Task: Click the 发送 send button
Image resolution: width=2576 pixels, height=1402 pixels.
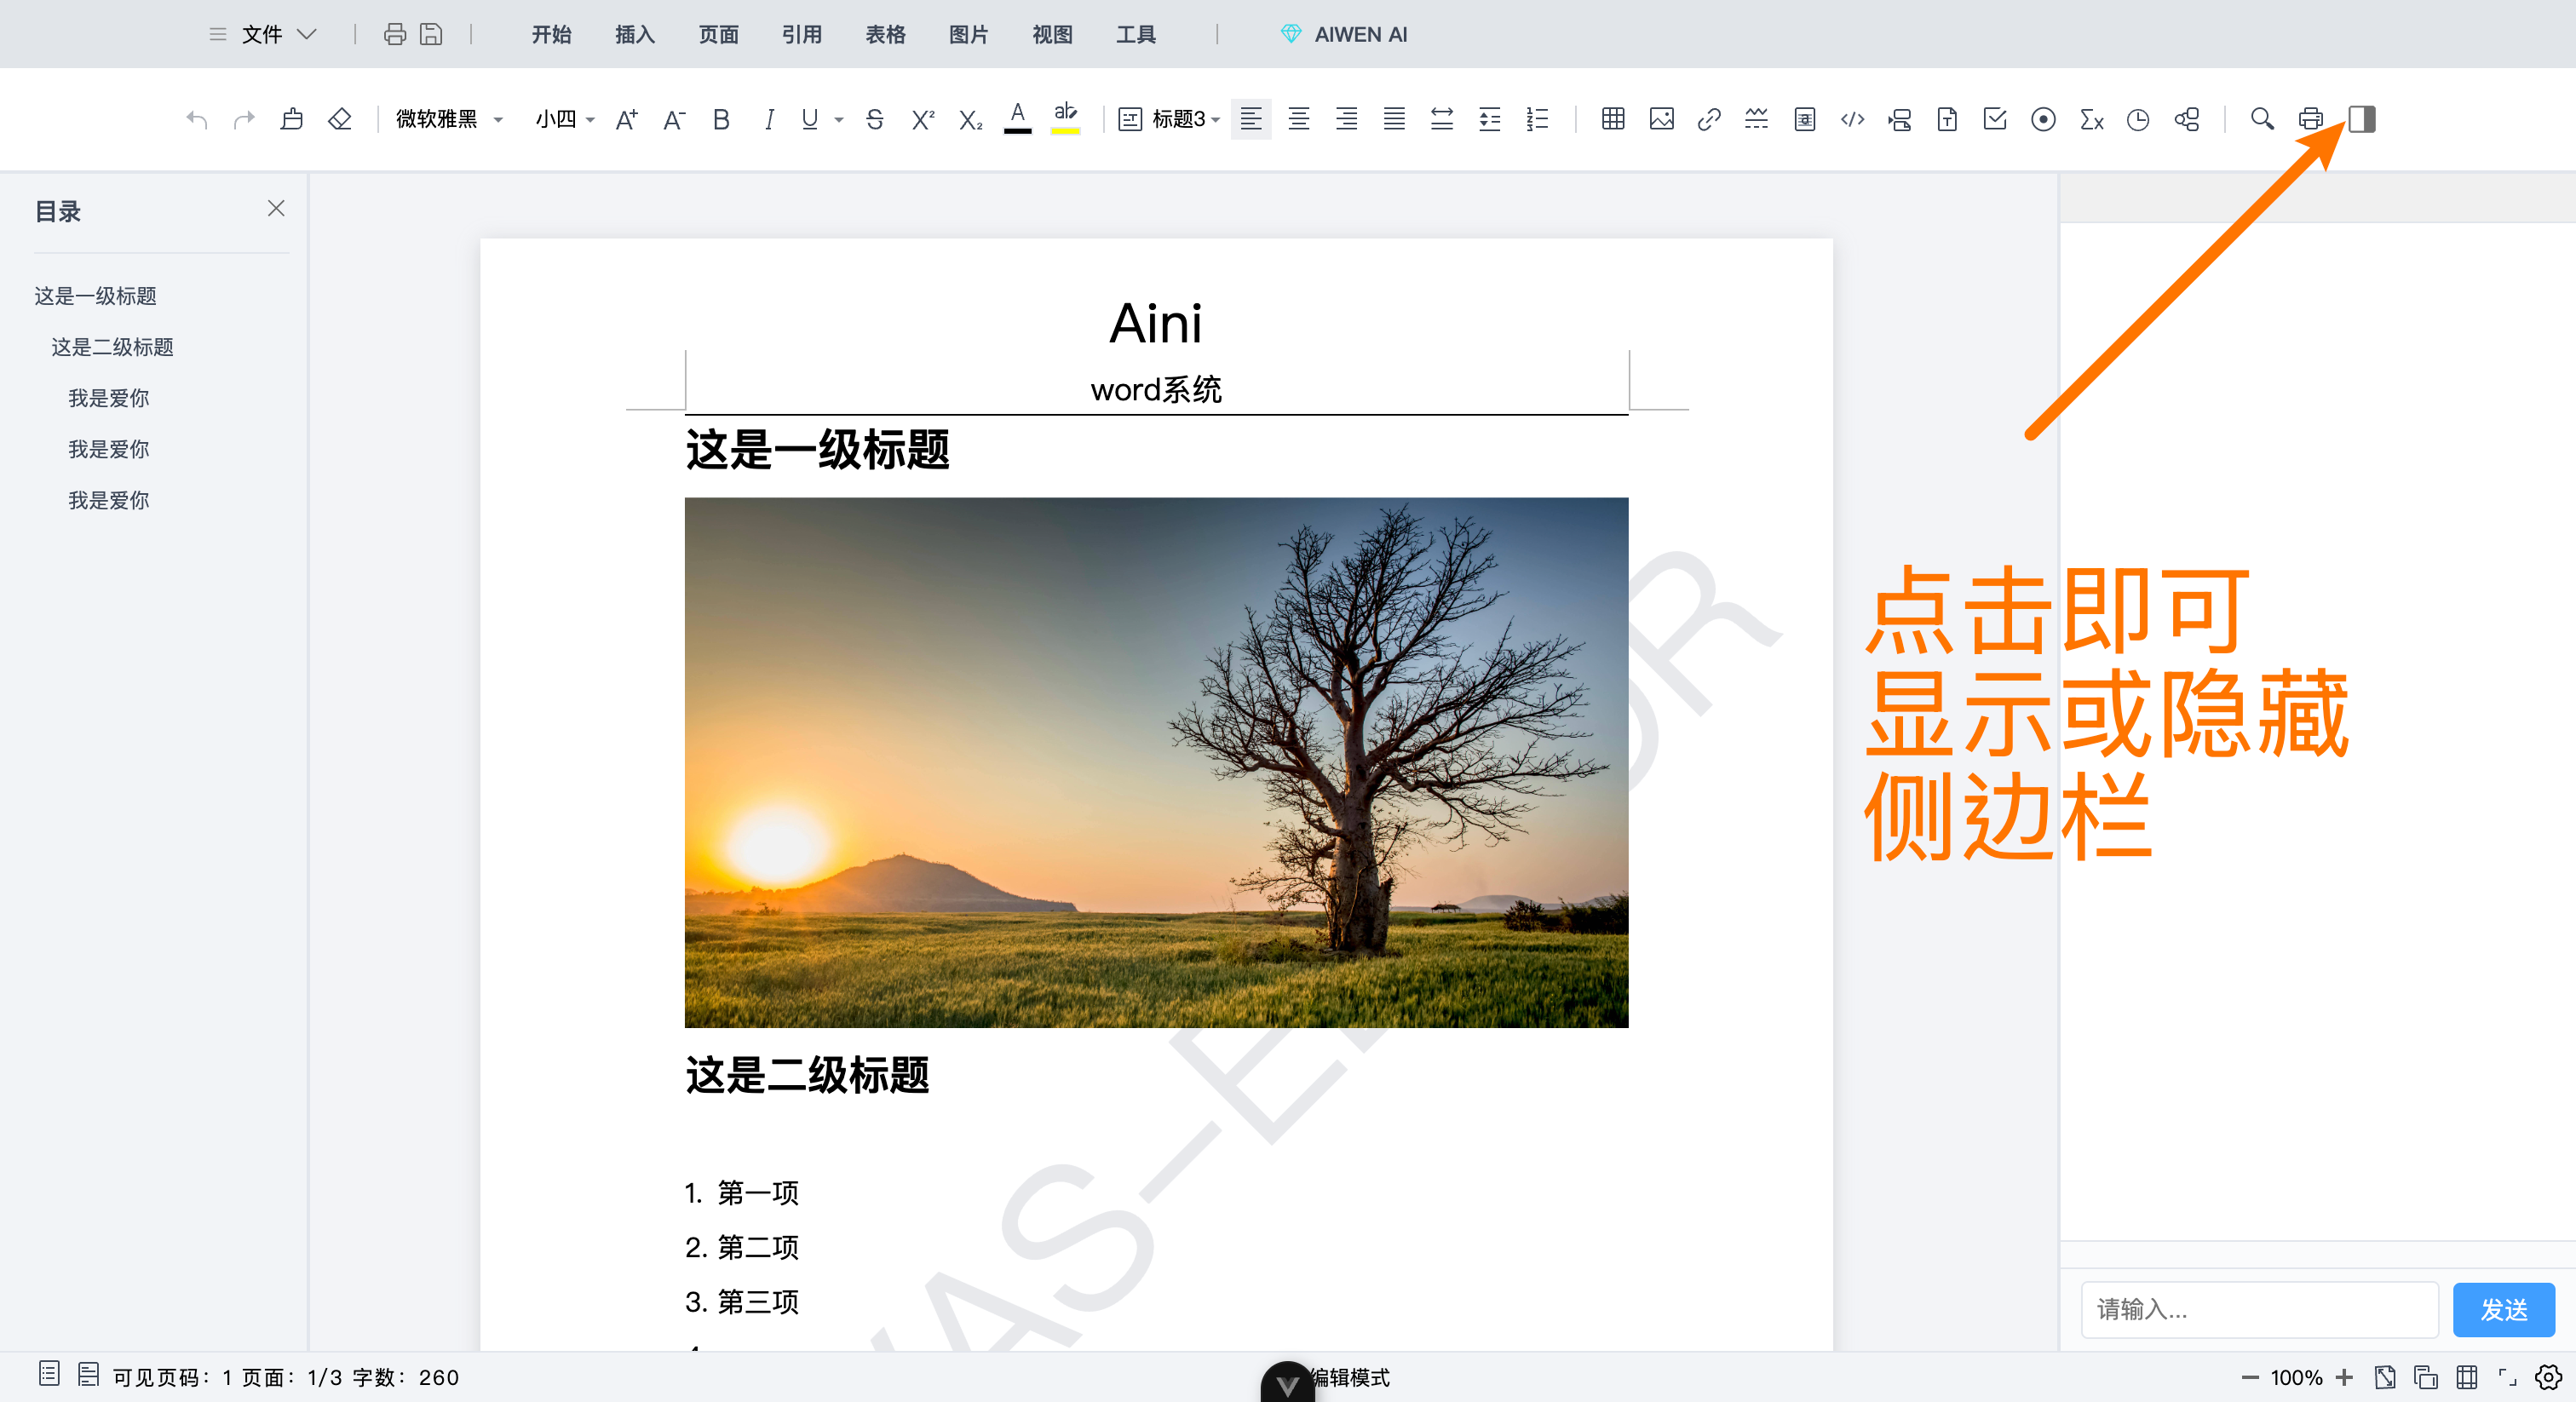Action: tap(2503, 1309)
